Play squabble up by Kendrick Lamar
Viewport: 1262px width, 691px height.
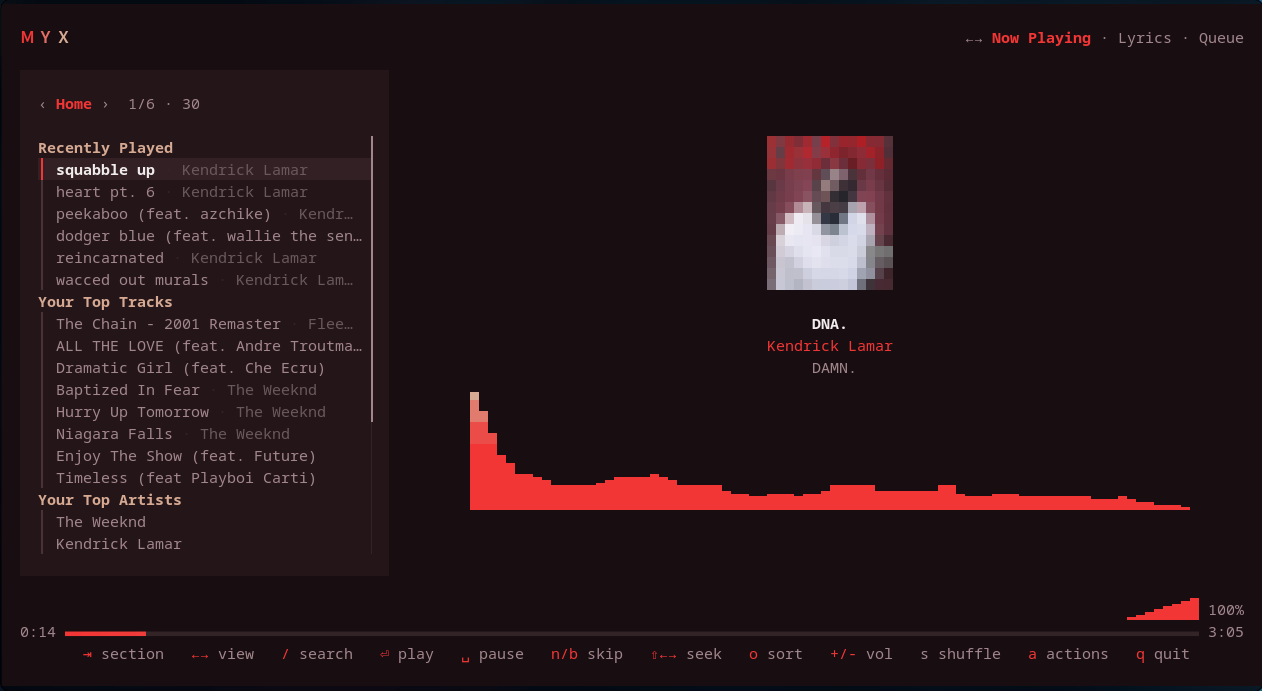coord(206,170)
